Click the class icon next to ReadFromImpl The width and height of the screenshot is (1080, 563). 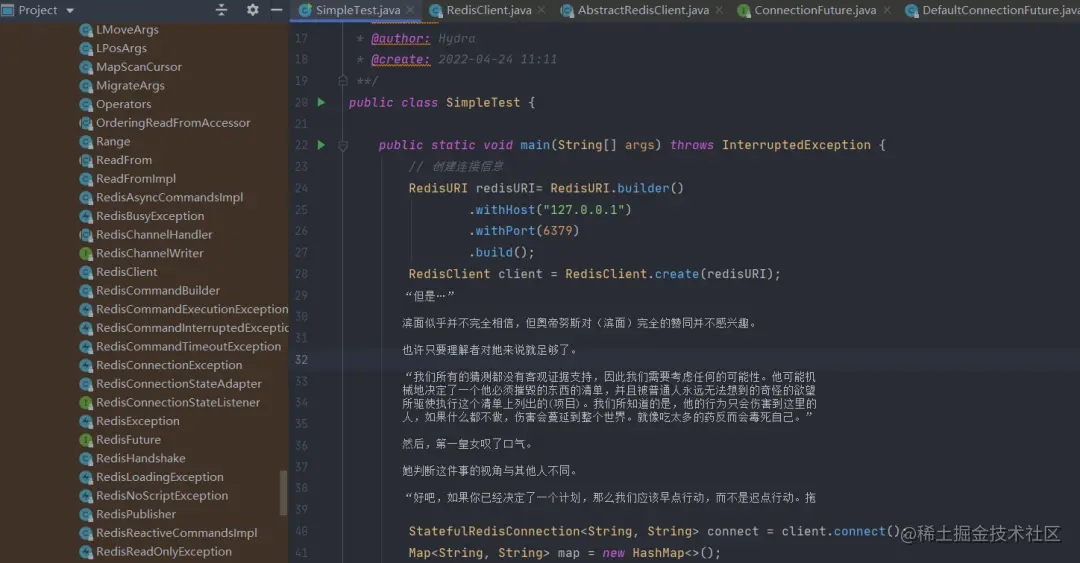point(86,178)
